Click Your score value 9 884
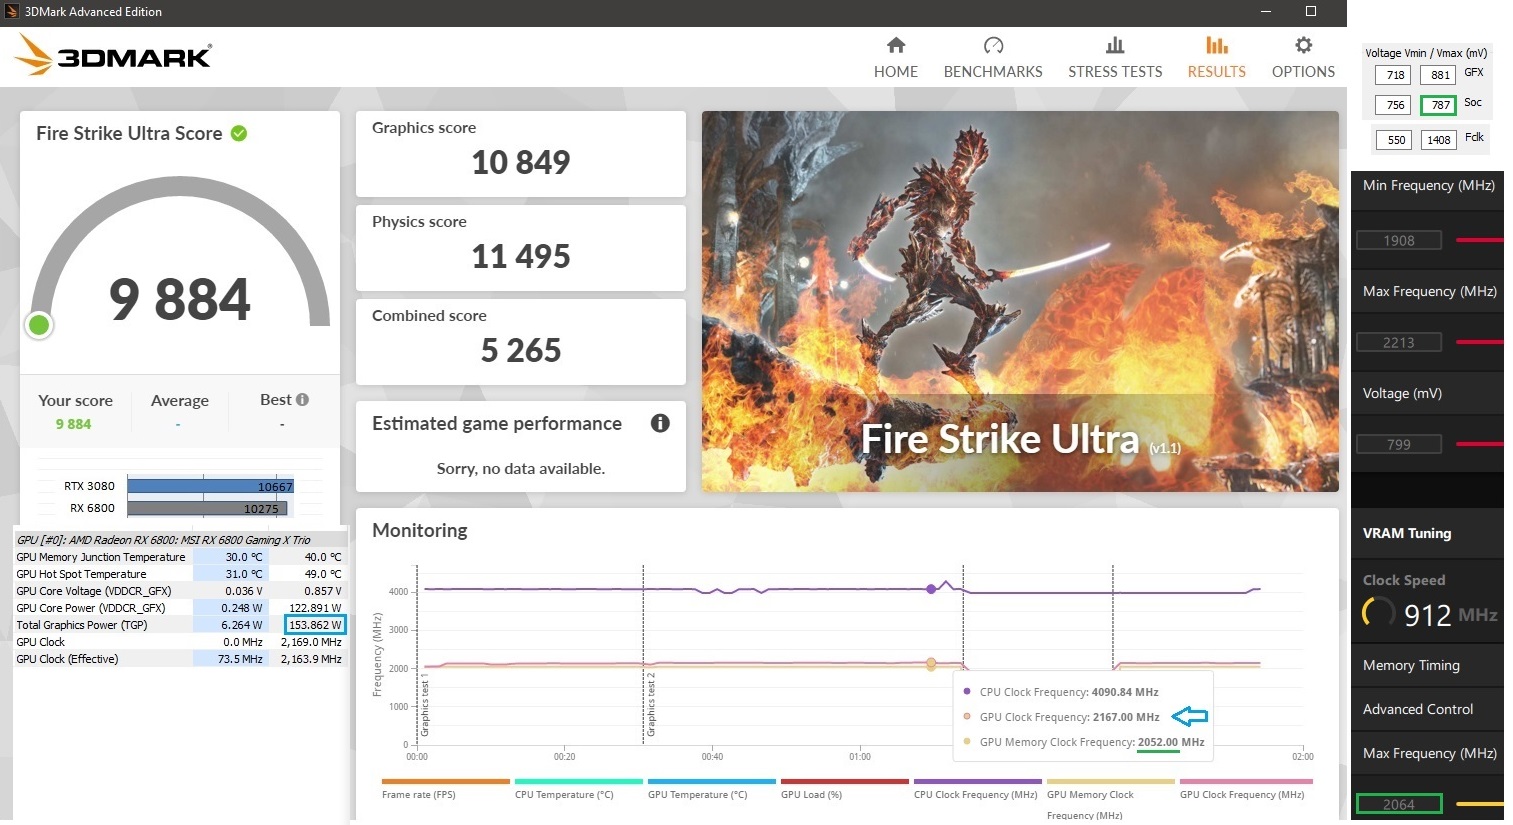The width and height of the screenshot is (1513, 825). pos(73,424)
